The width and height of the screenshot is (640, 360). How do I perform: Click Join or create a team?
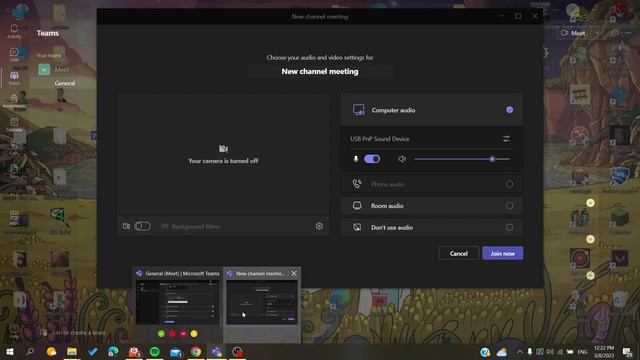[73, 333]
